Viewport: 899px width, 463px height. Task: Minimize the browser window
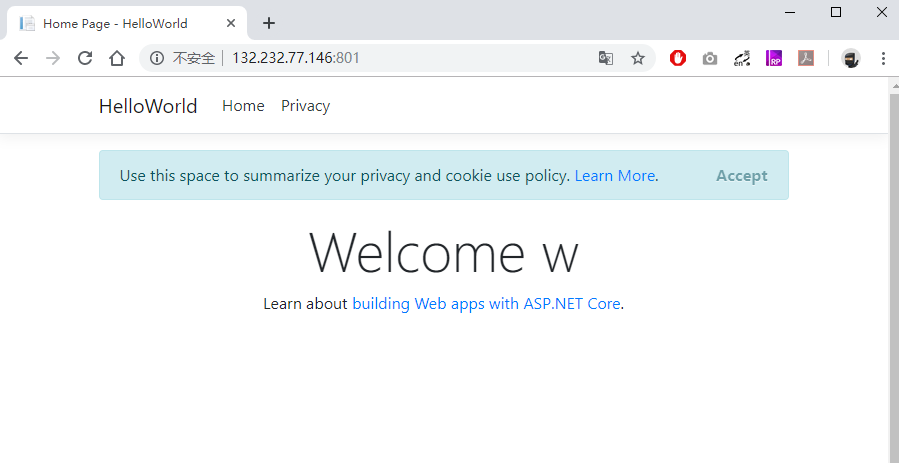click(x=790, y=12)
